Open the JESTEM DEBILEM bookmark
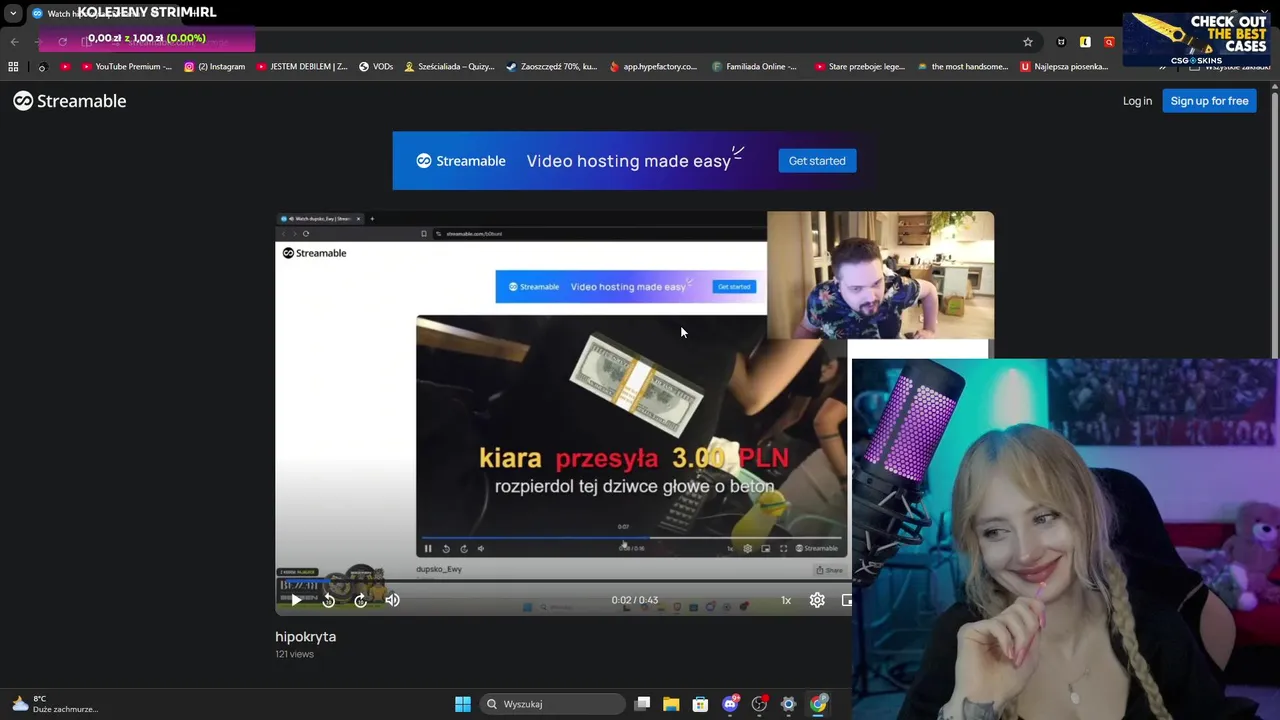The height and width of the screenshot is (720, 1280). [302, 67]
